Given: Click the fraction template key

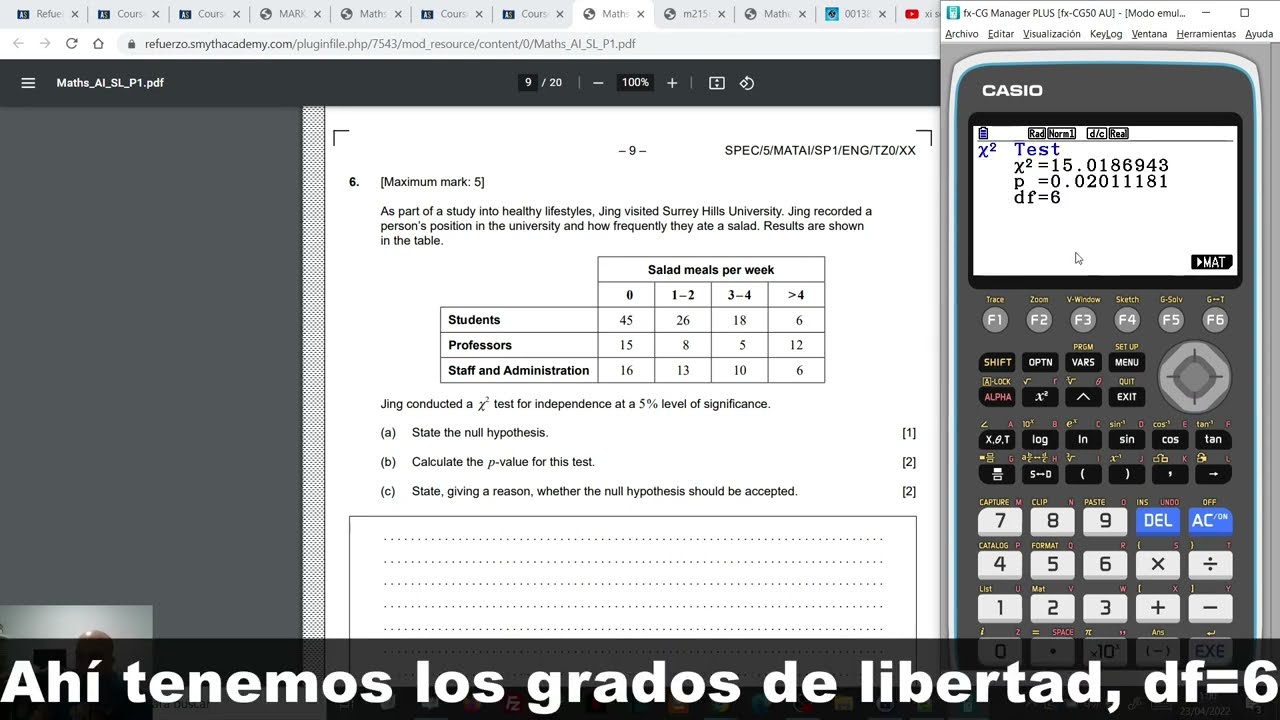Looking at the screenshot, I should point(997,474).
